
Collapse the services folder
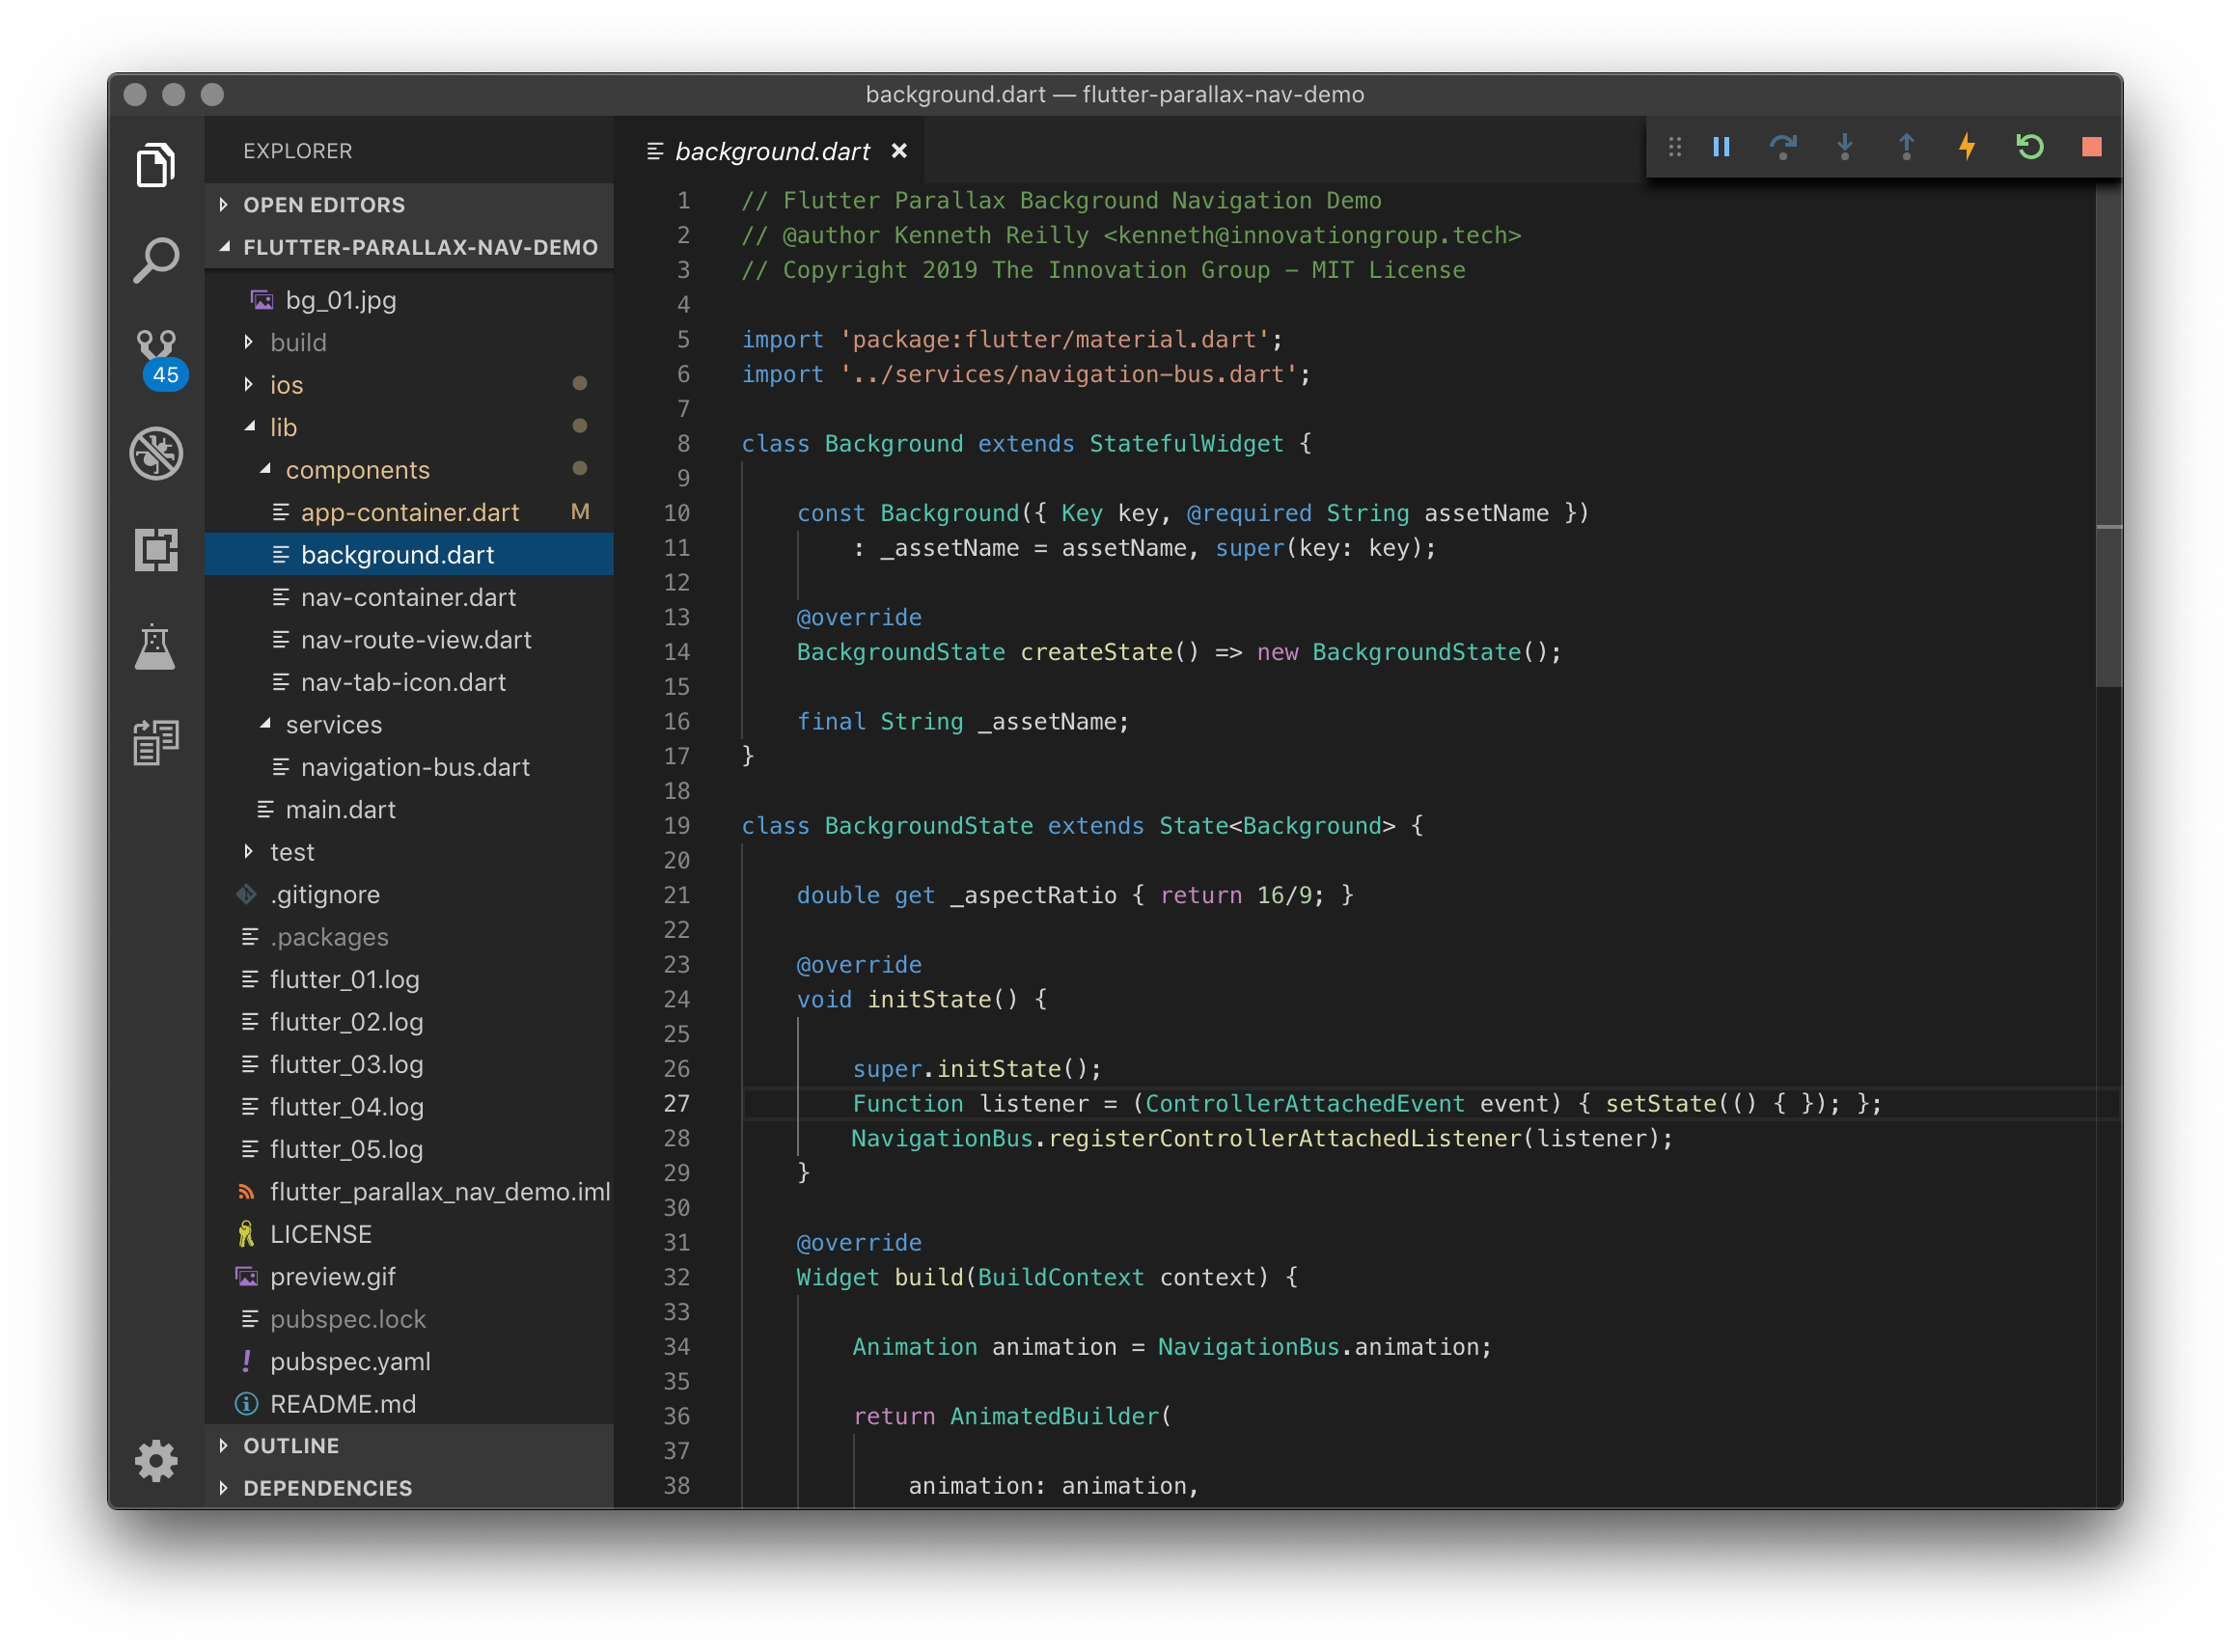click(x=333, y=725)
